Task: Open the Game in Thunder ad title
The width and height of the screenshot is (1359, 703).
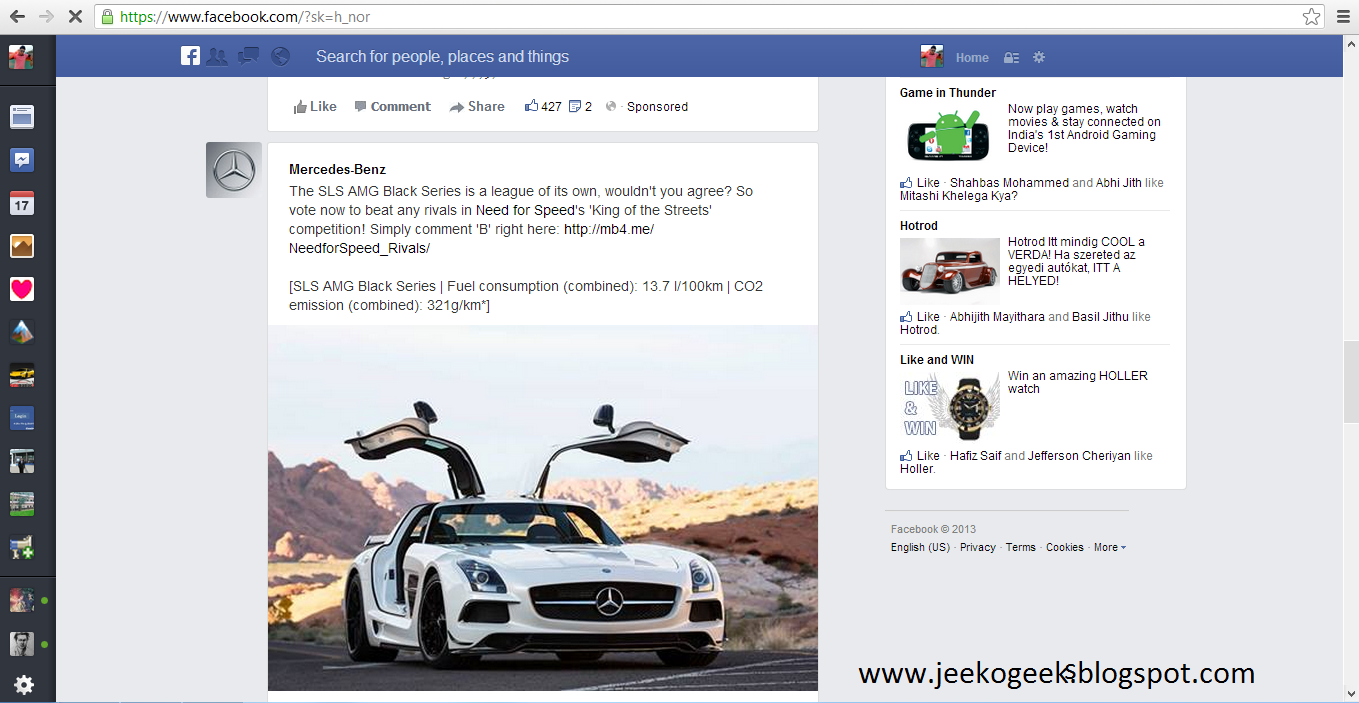Action: pyautogui.click(x=947, y=93)
